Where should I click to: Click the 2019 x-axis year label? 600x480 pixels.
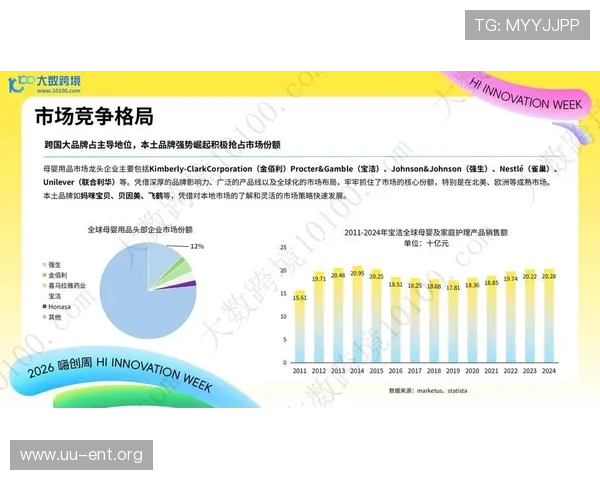[x=453, y=371]
